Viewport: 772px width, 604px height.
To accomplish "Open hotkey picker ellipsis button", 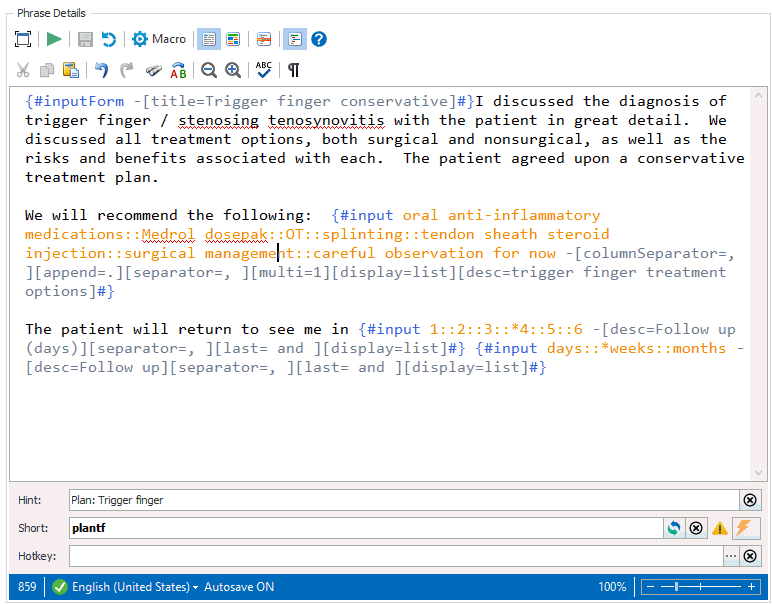I will pos(731,556).
